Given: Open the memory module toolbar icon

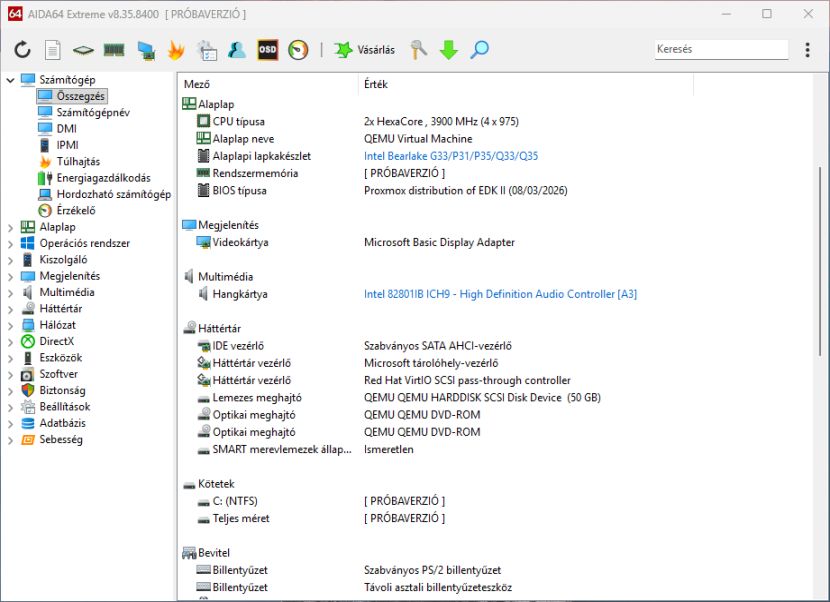Looking at the screenshot, I should point(114,50).
